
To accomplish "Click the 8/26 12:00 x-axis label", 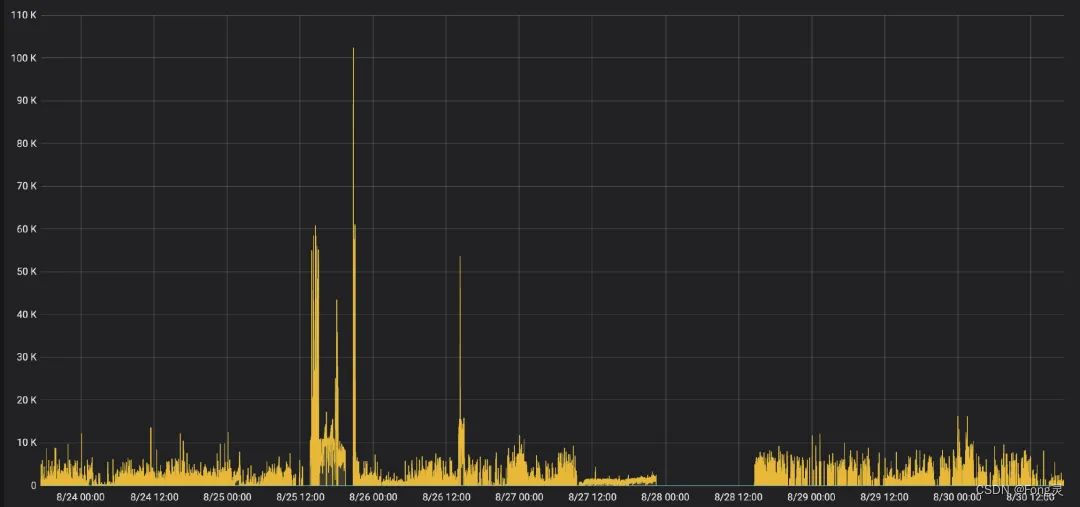I will 446,497.
